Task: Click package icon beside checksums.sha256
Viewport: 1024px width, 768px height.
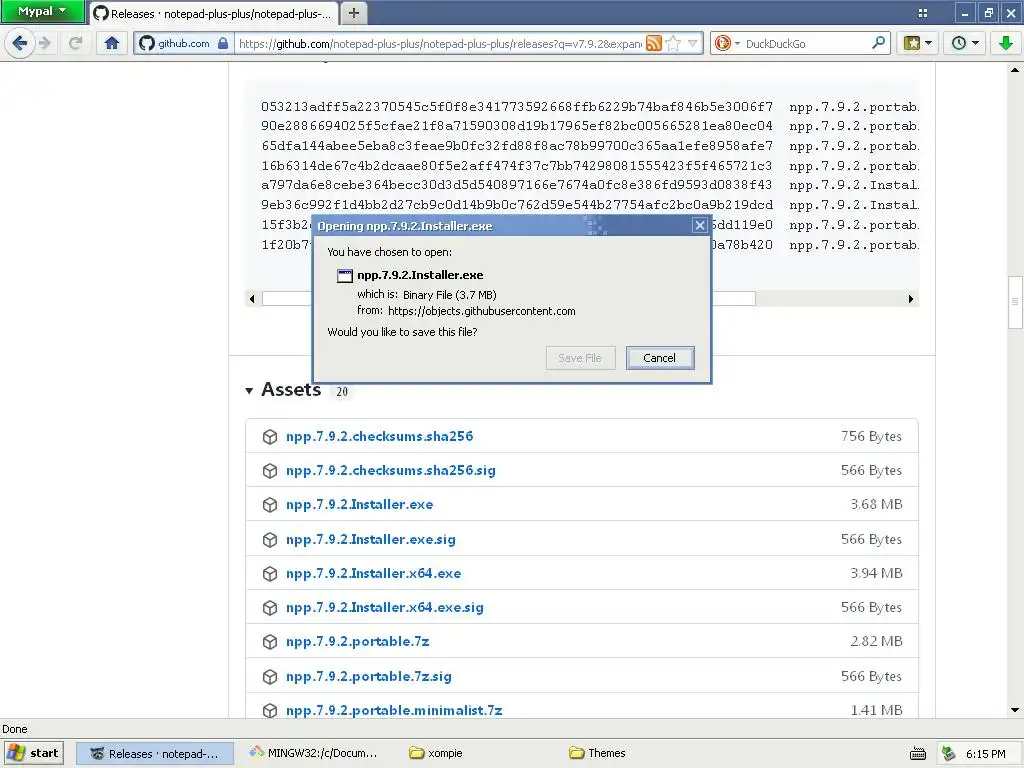Action: (x=270, y=437)
